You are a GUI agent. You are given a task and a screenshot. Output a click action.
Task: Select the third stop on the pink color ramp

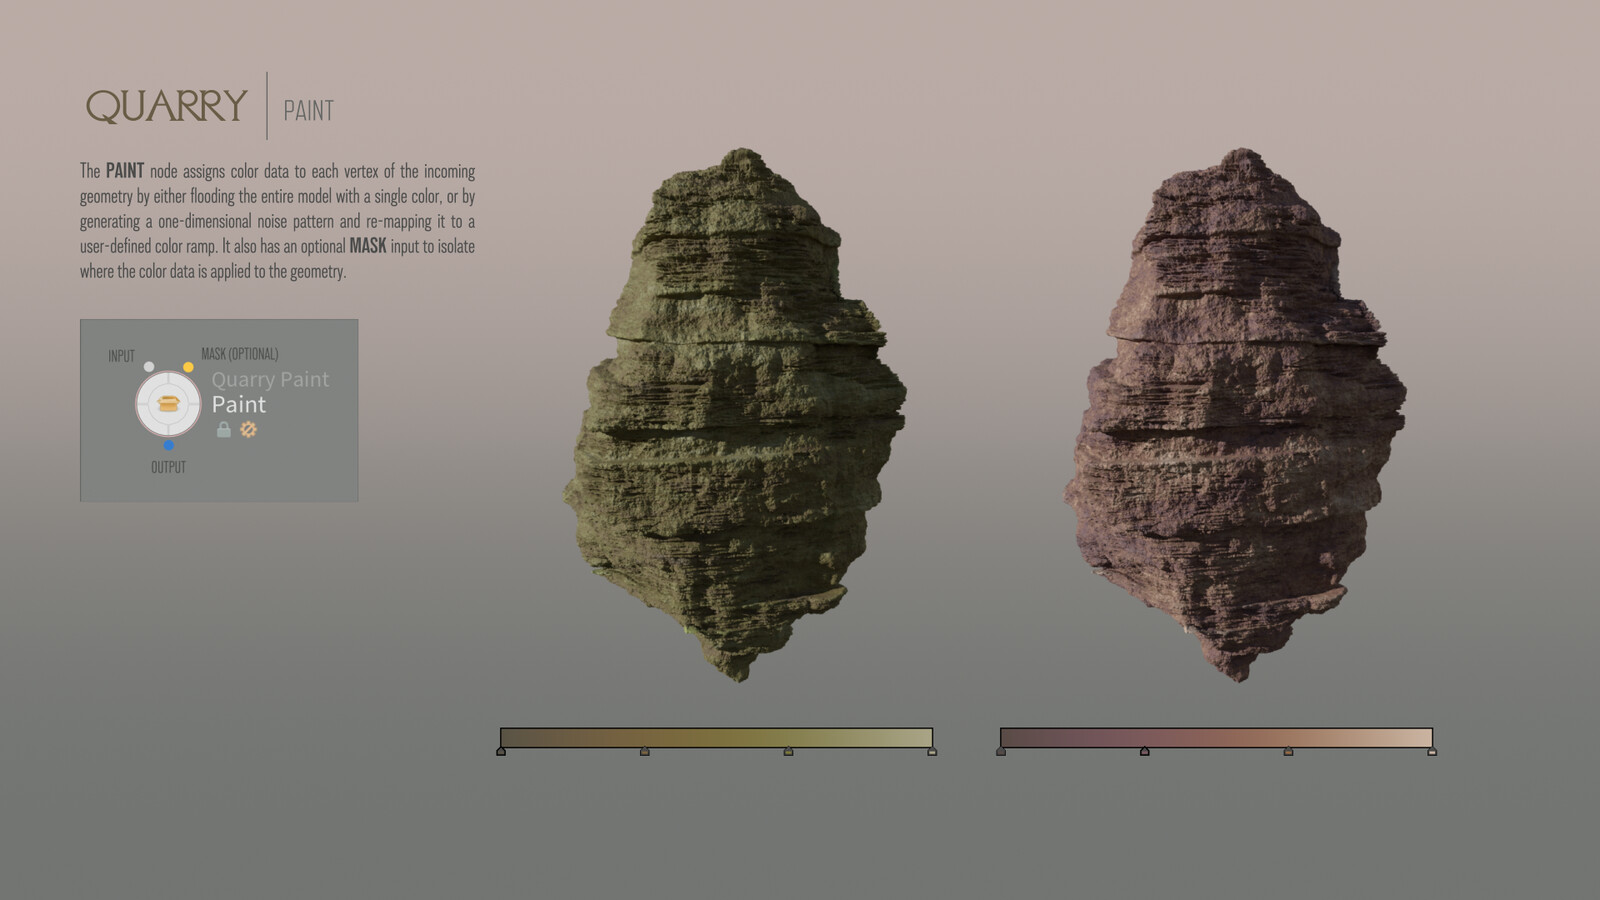click(x=1288, y=751)
